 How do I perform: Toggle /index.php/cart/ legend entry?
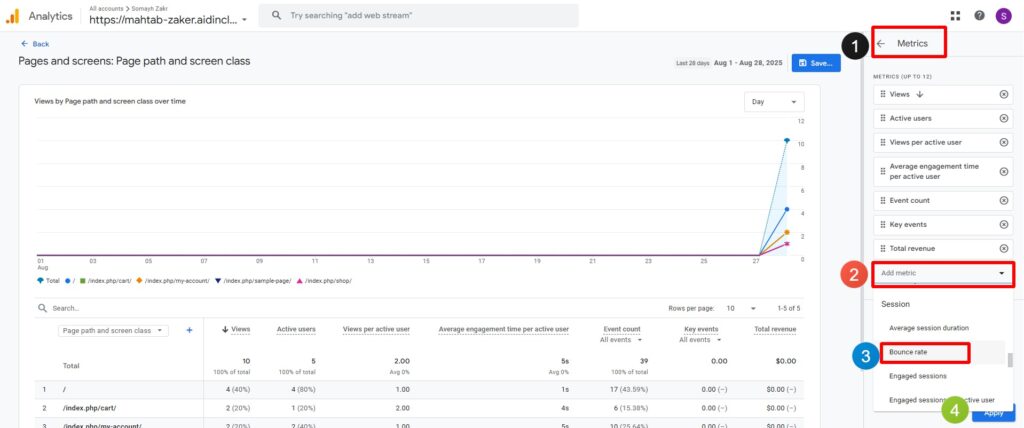105,280
